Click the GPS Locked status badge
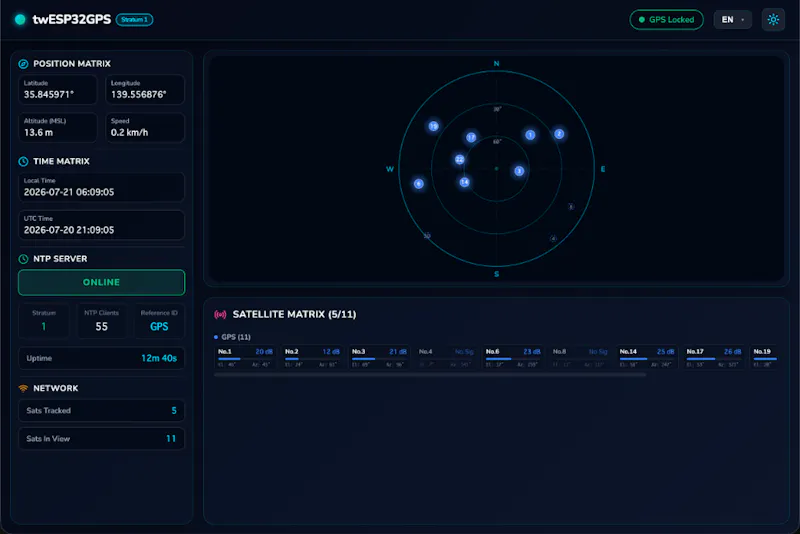Screen dimensions: 800x534 point(666,20)
